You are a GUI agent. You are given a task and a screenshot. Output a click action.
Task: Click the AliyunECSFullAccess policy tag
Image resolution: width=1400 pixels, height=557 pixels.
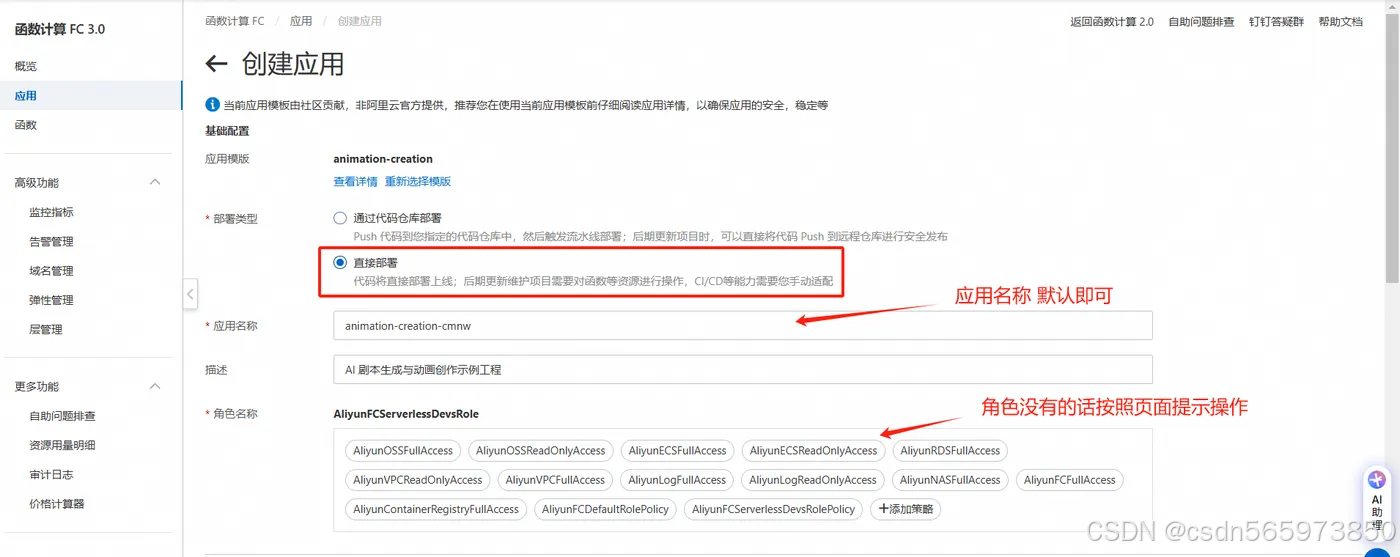click(x=678, y=450)
